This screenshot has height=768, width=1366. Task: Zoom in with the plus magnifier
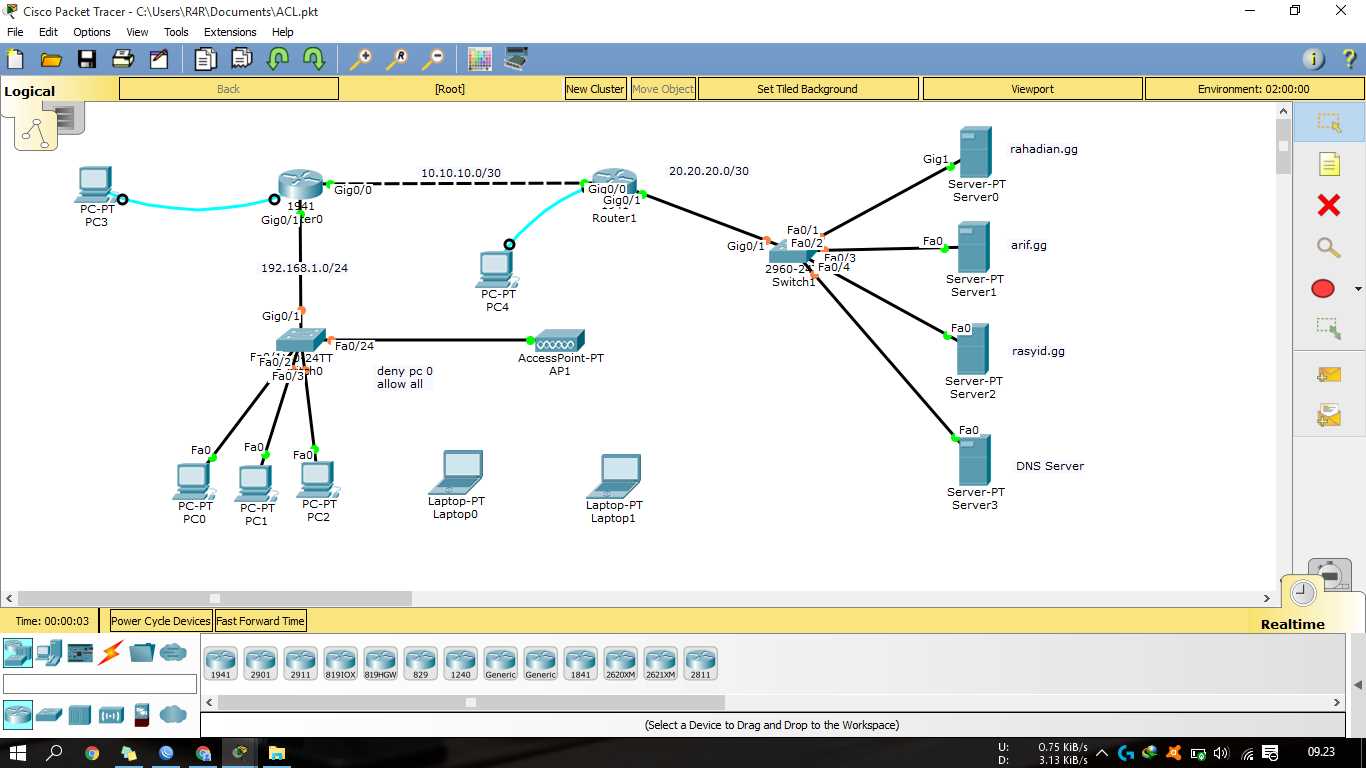coord(360,59)
